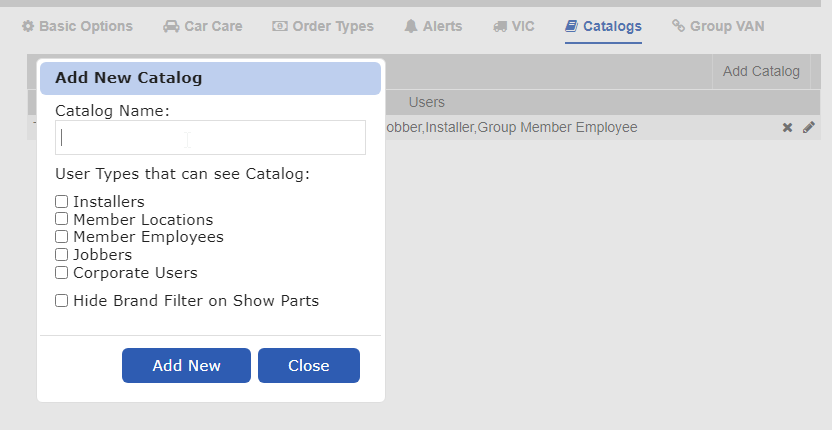Edit the catalog using the pencil icon
This screenshot has height=430, width=832.
[809, 128]
